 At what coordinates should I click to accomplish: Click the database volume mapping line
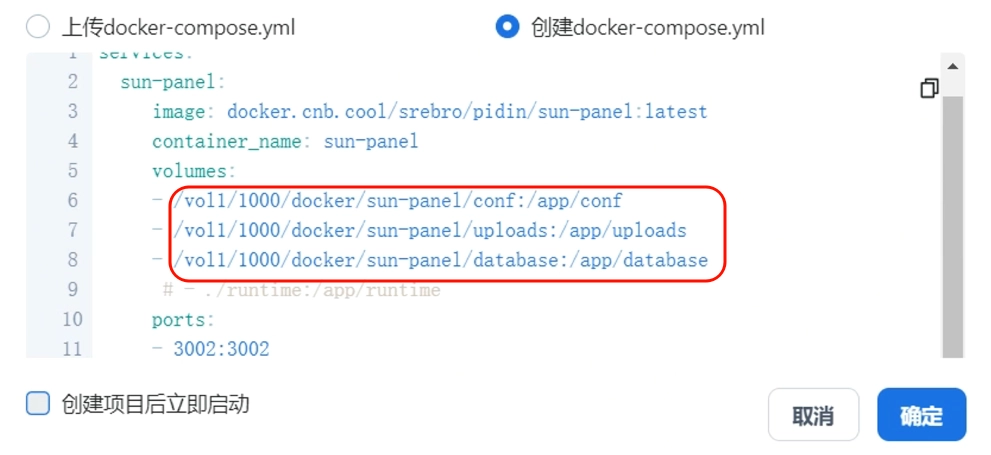[430, 260]
